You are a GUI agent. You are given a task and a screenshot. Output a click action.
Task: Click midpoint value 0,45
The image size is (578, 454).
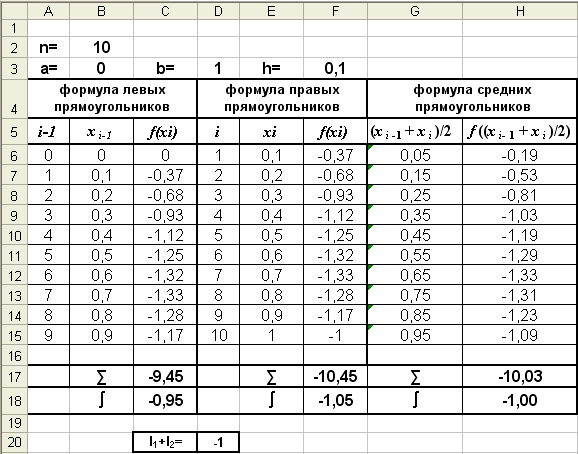click(x=415, y=235)
